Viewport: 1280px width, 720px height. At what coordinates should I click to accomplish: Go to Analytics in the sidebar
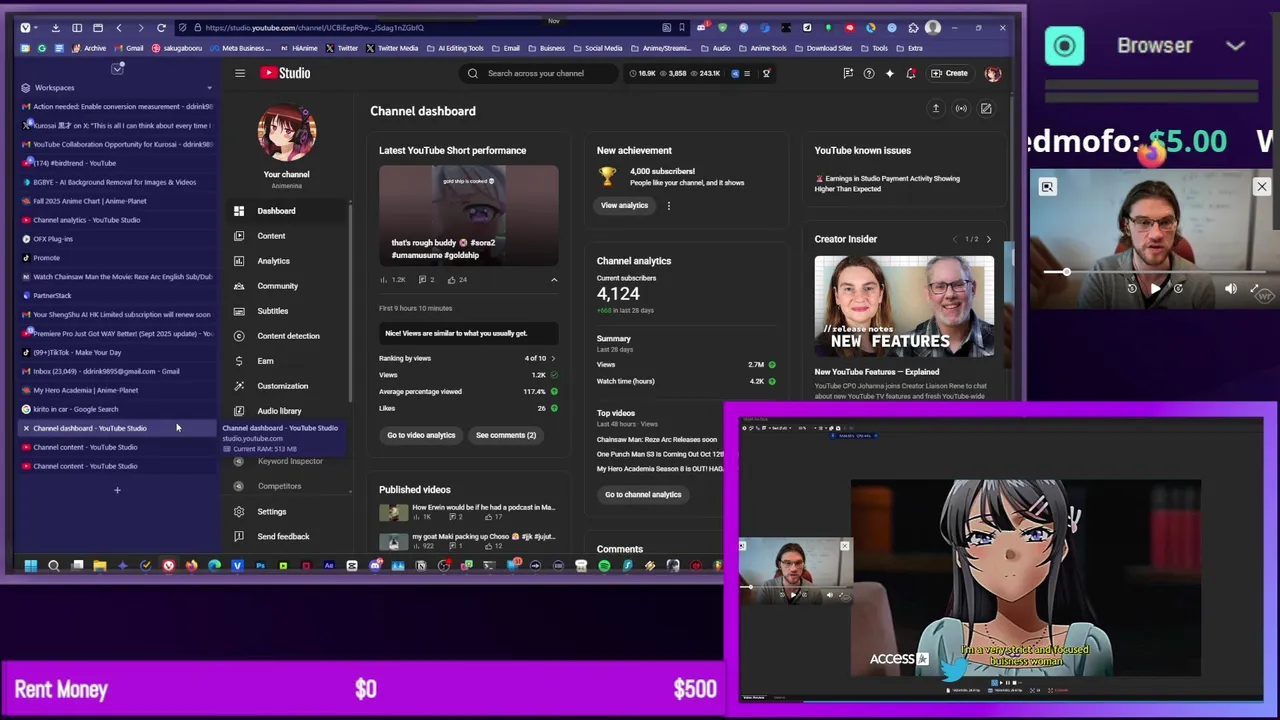pos(288,261)
